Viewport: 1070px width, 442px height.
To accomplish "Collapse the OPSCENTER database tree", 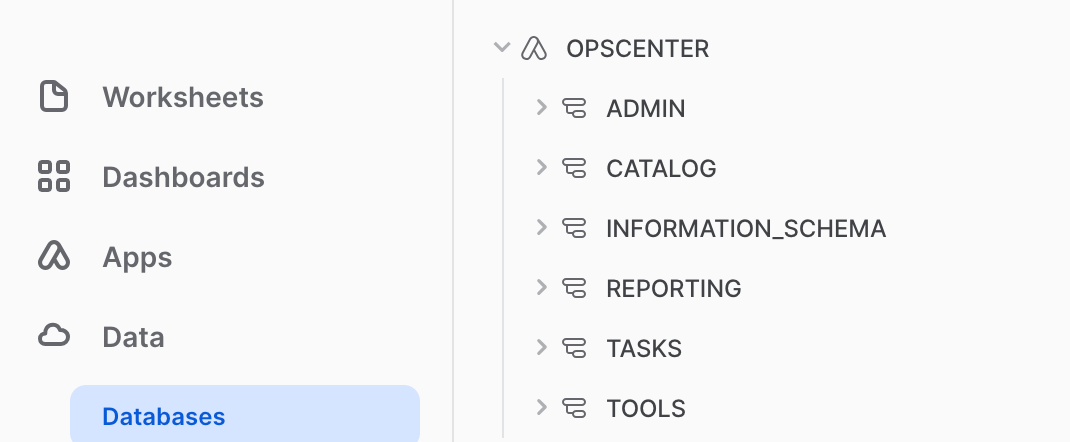I will [502, 48].
